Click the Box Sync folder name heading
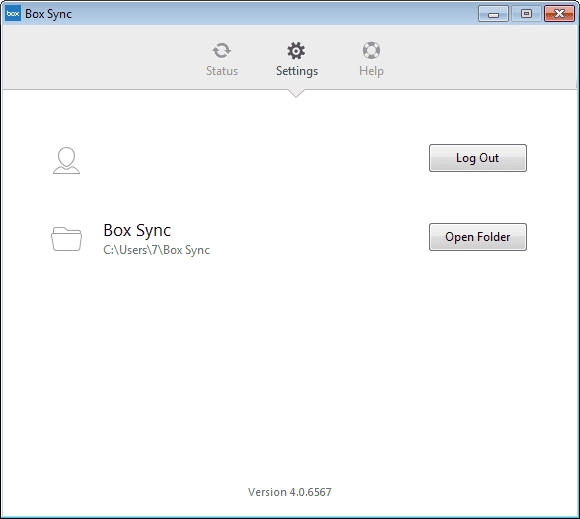 coord(137,230)
